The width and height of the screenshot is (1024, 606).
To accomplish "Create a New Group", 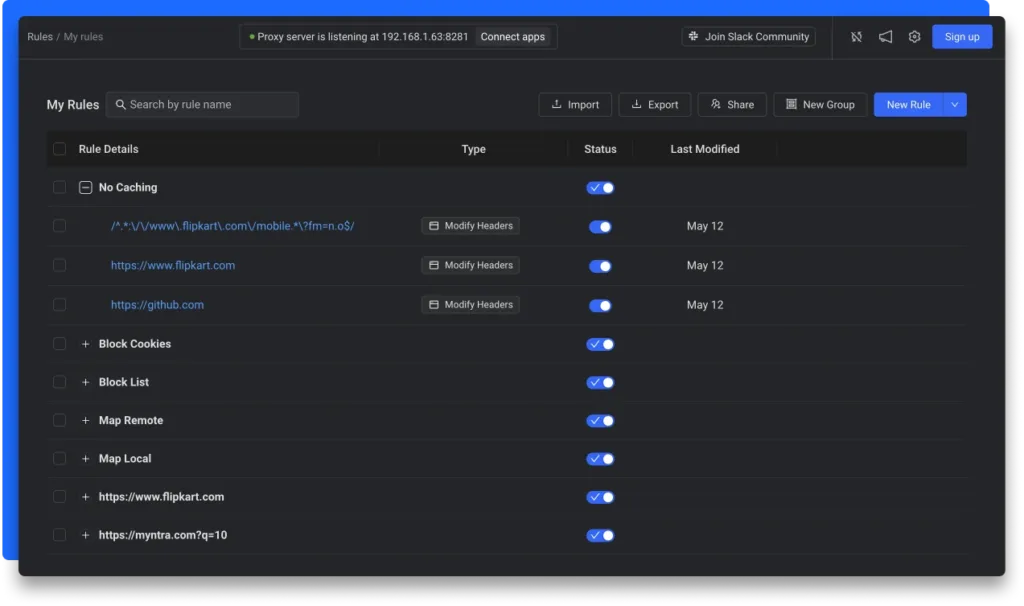I will pyautogui.click(x=820, y=104).
